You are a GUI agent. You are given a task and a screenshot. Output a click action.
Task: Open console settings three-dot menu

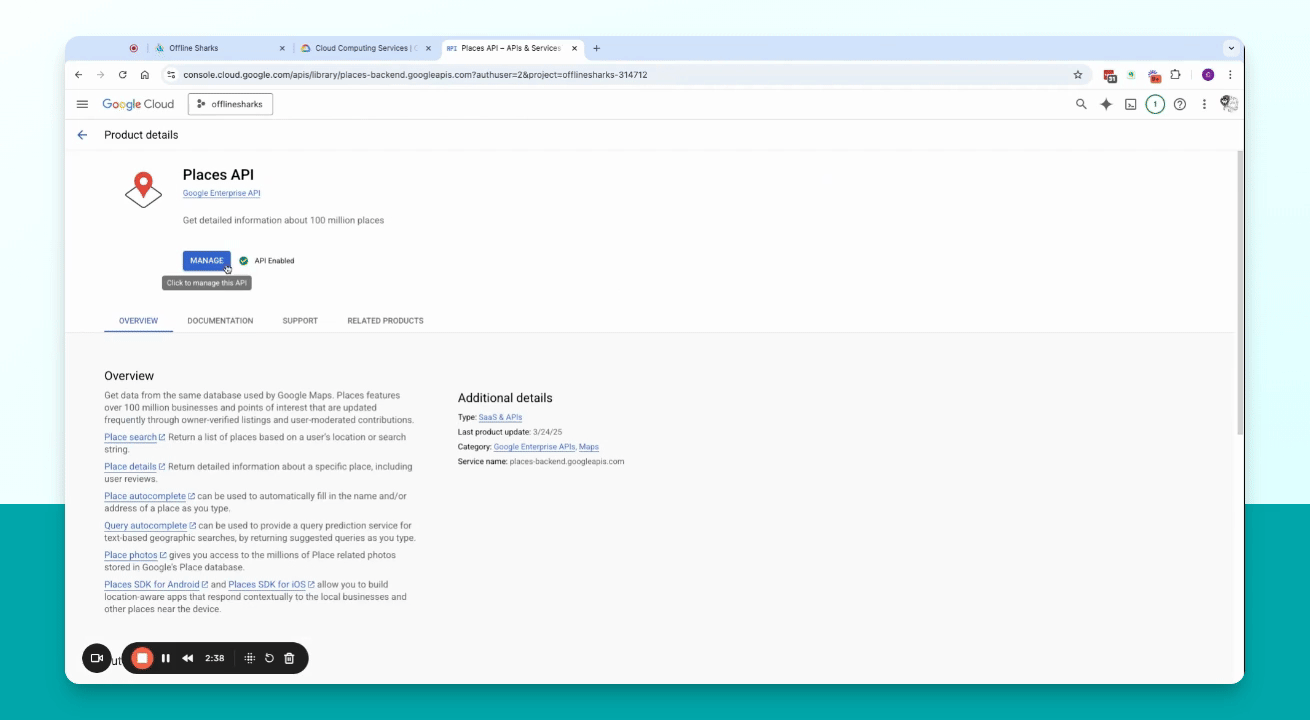pos(1204,104)
